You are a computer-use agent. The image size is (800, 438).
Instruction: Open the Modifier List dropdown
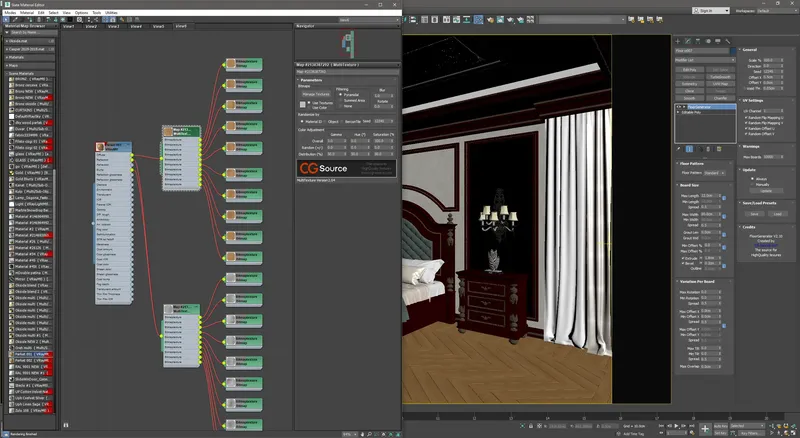coord(705,60)
